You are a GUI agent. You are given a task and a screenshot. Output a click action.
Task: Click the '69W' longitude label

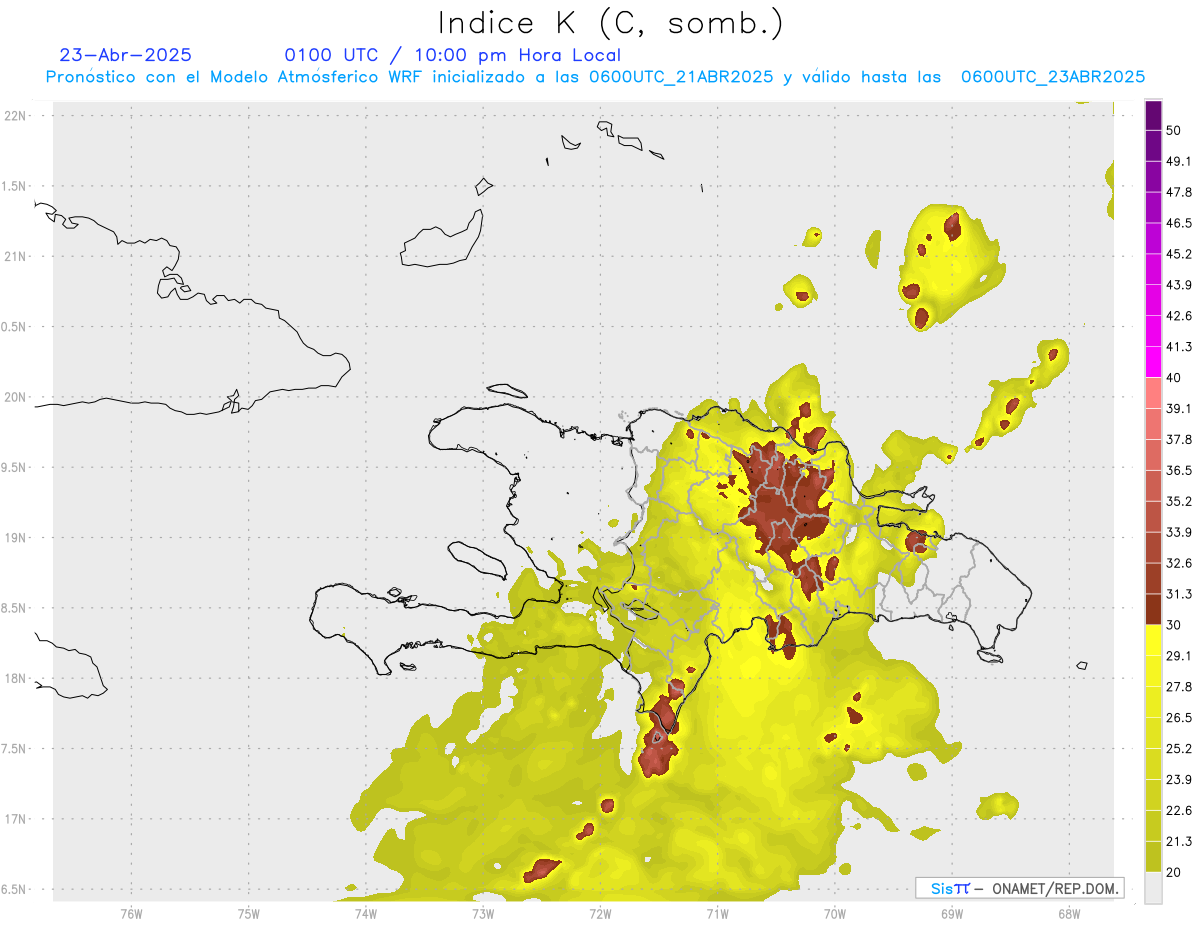coord(951,913)
